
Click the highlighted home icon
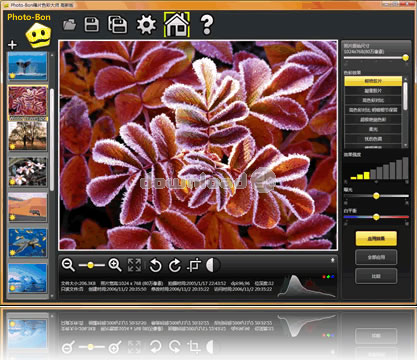click(177, 25)
